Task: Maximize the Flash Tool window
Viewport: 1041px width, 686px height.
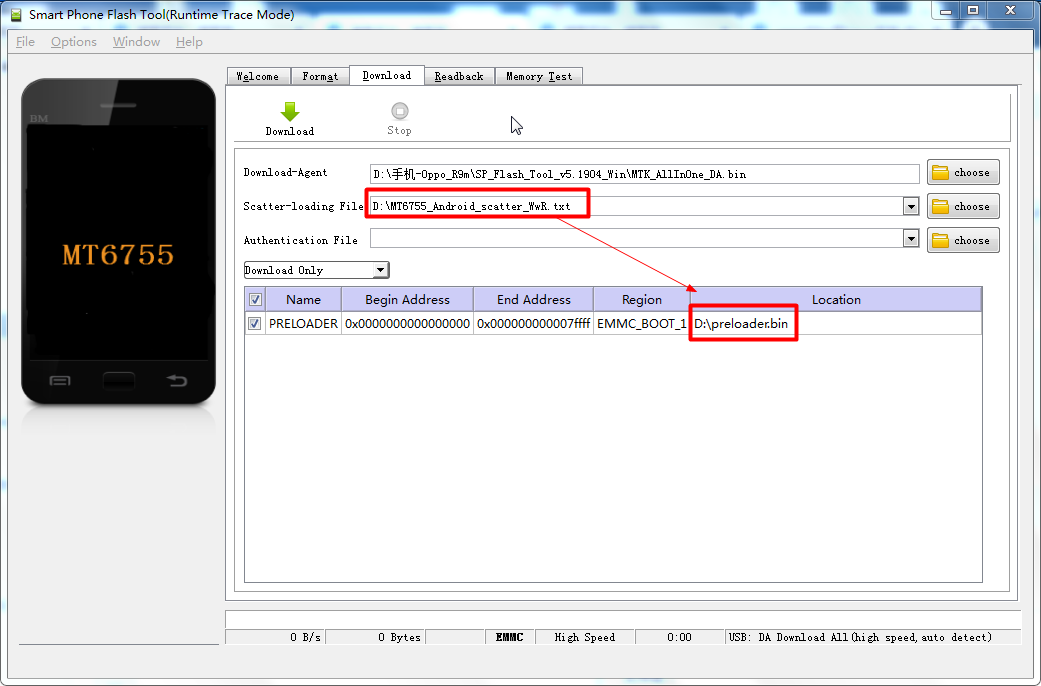Action: [x=973, y=11]
